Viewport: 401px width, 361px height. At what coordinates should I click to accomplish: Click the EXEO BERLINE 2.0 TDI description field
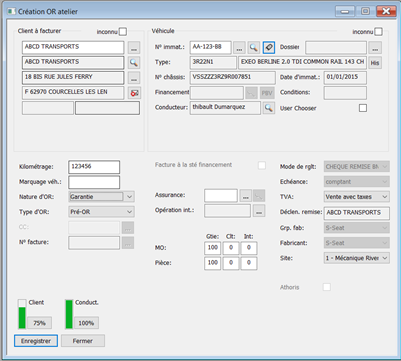point(302,63)
